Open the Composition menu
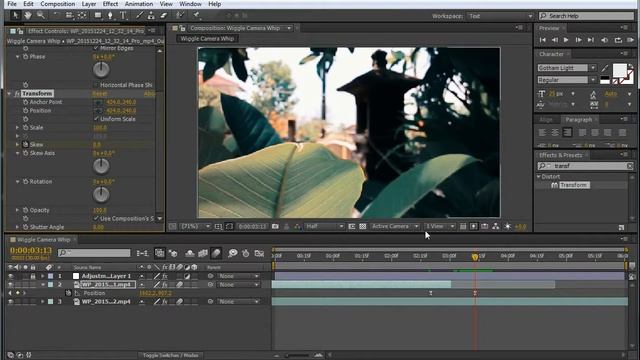Image resolution: width=640 pixels, height=360 pixels. (x=58, y=4)
